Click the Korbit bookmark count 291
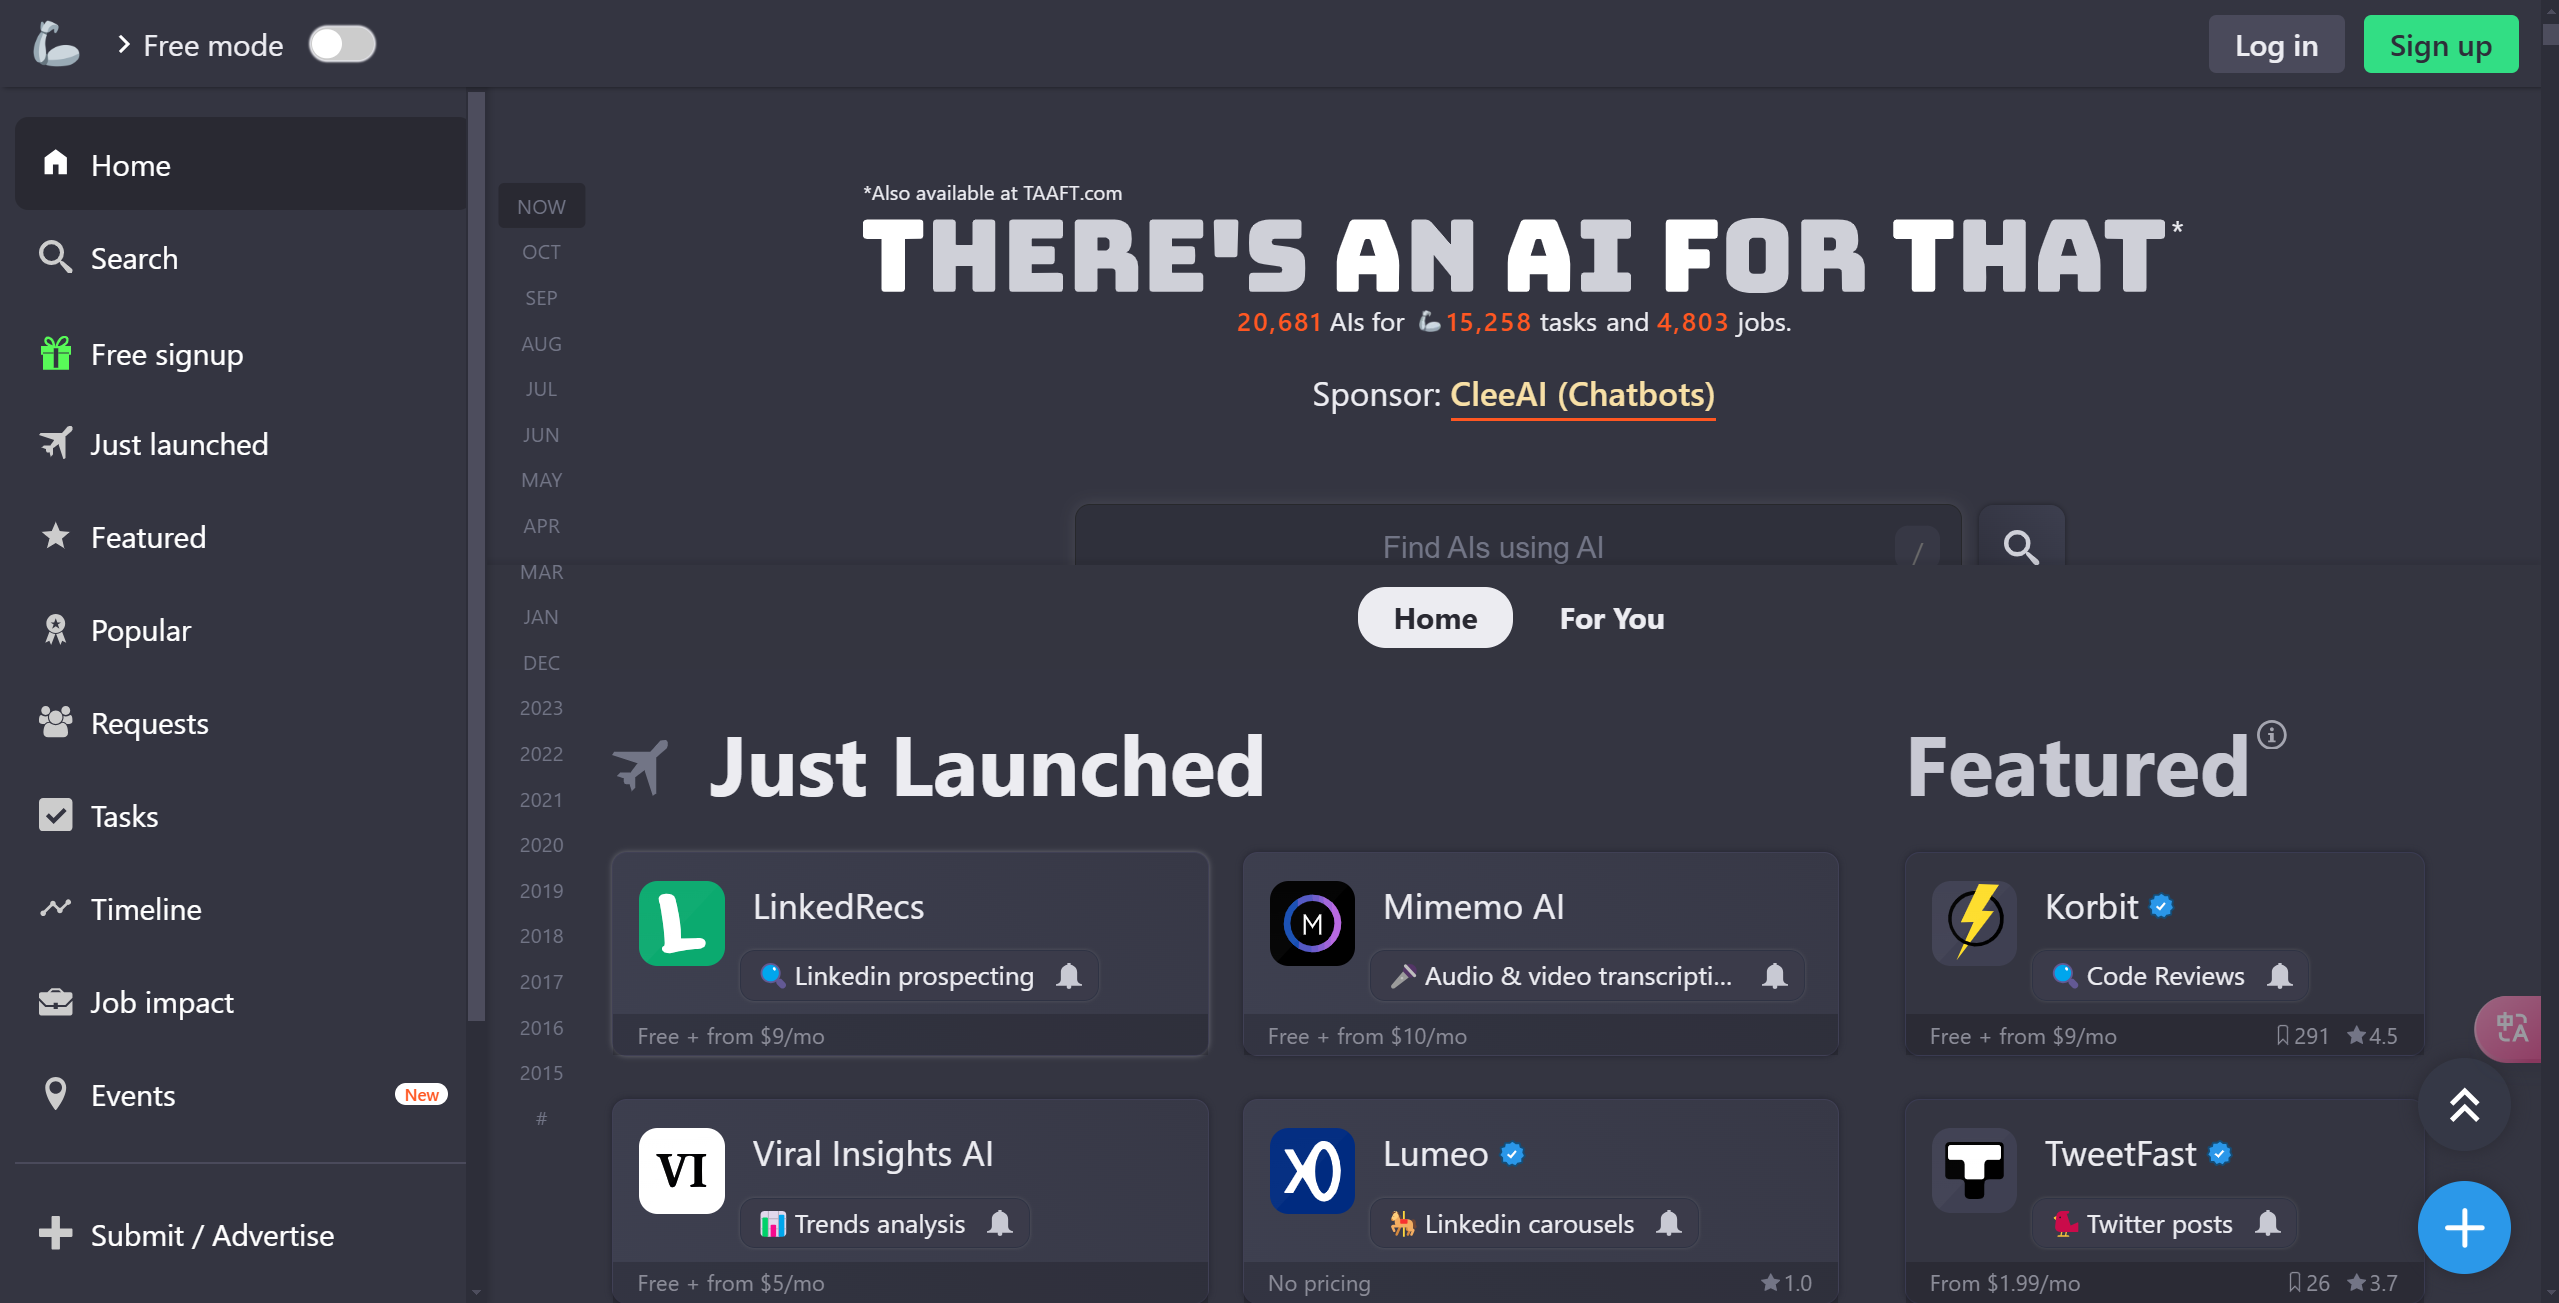 point(2302,1036)
